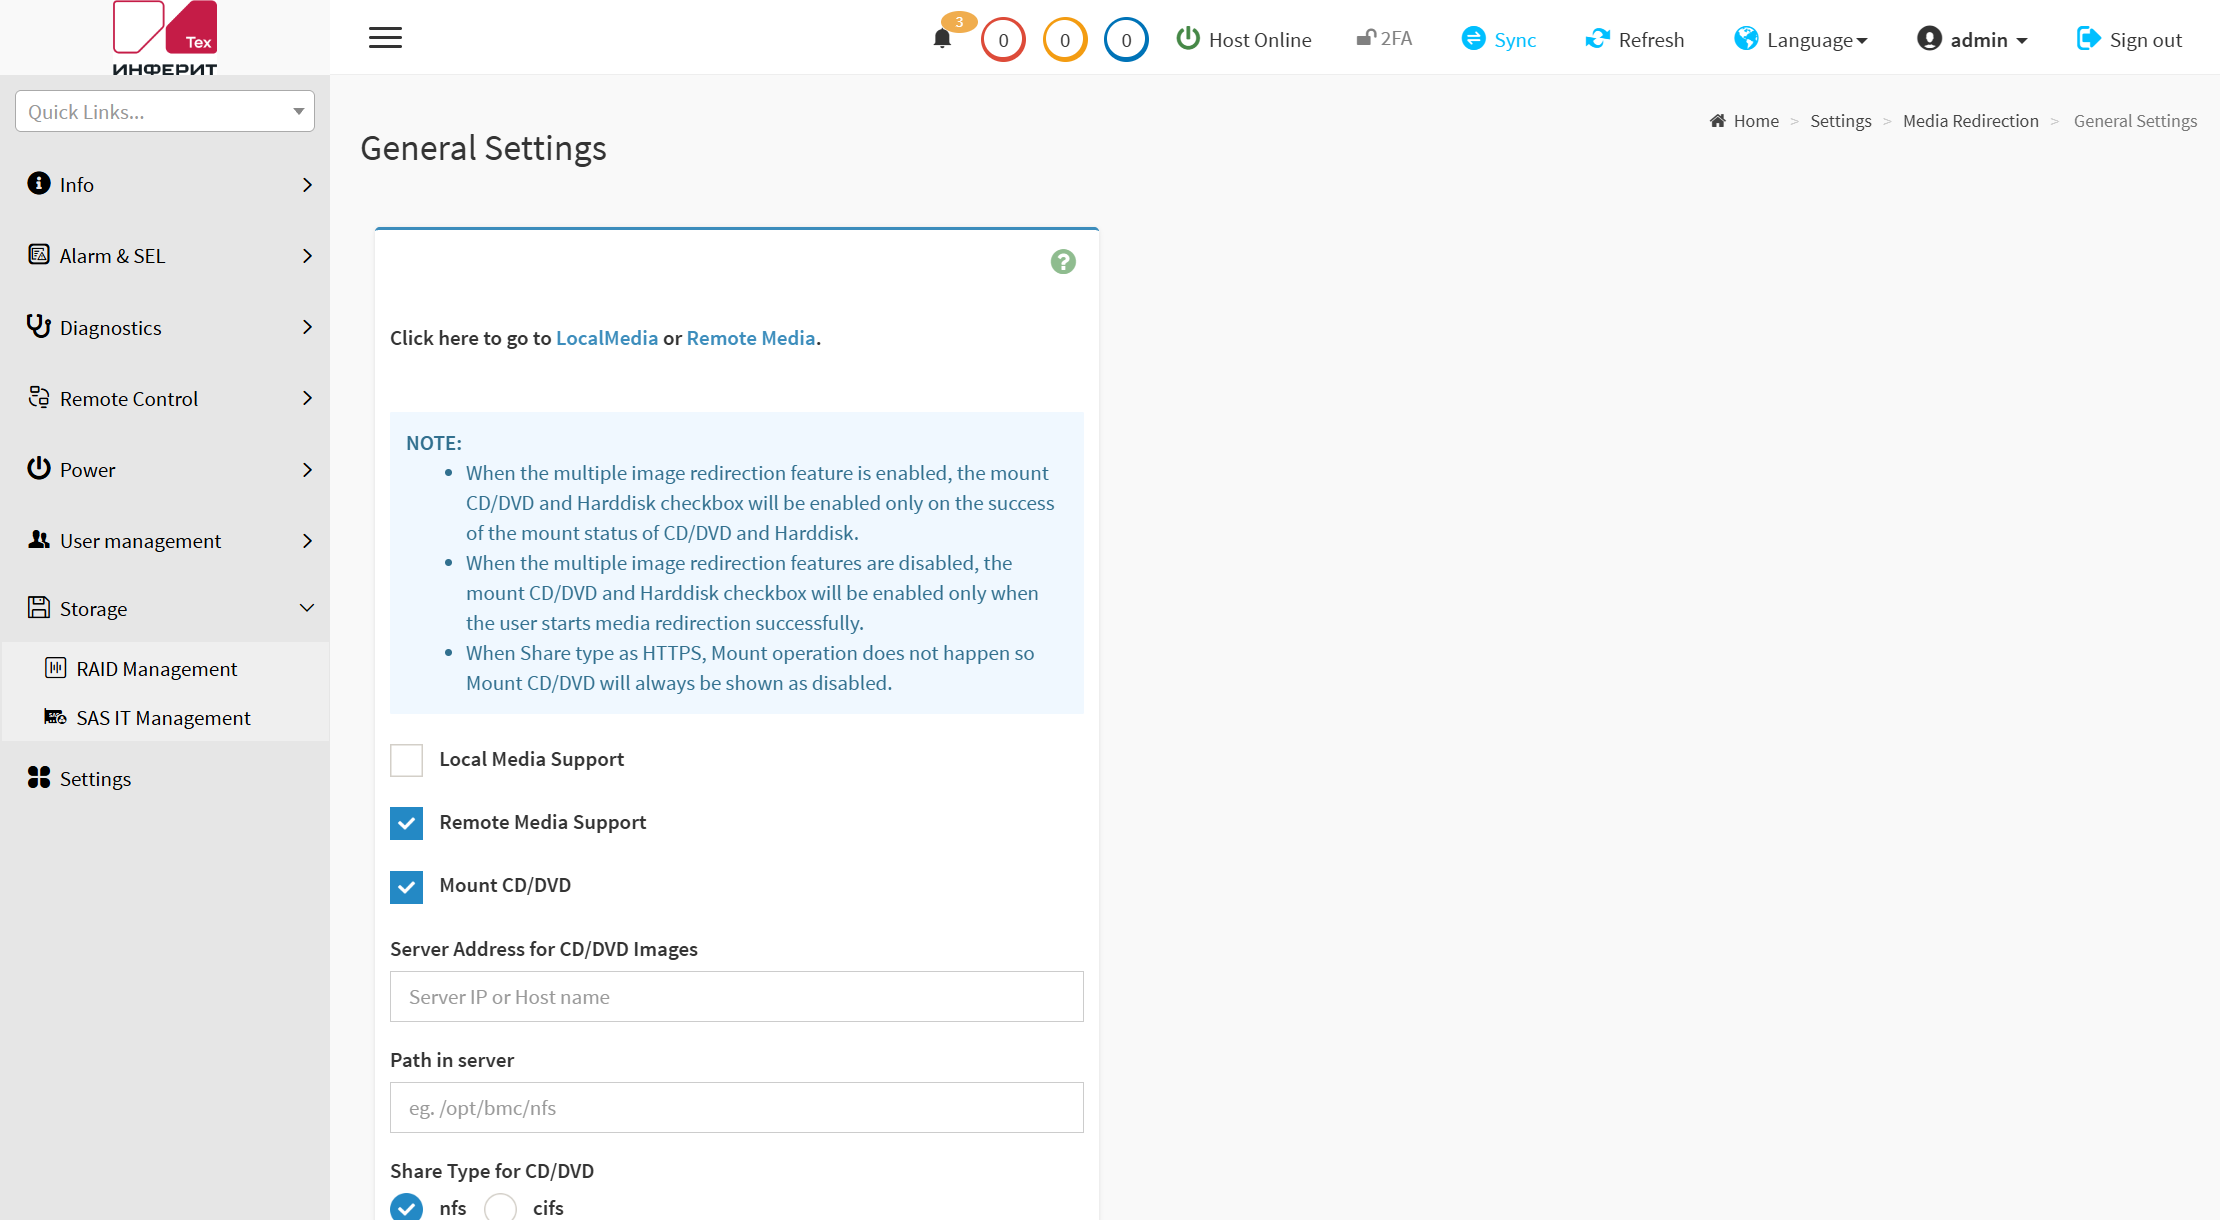Expand the admin user dropdown
The height and width of the screenshot is (1220, 2220).
tap(1972, 40)
